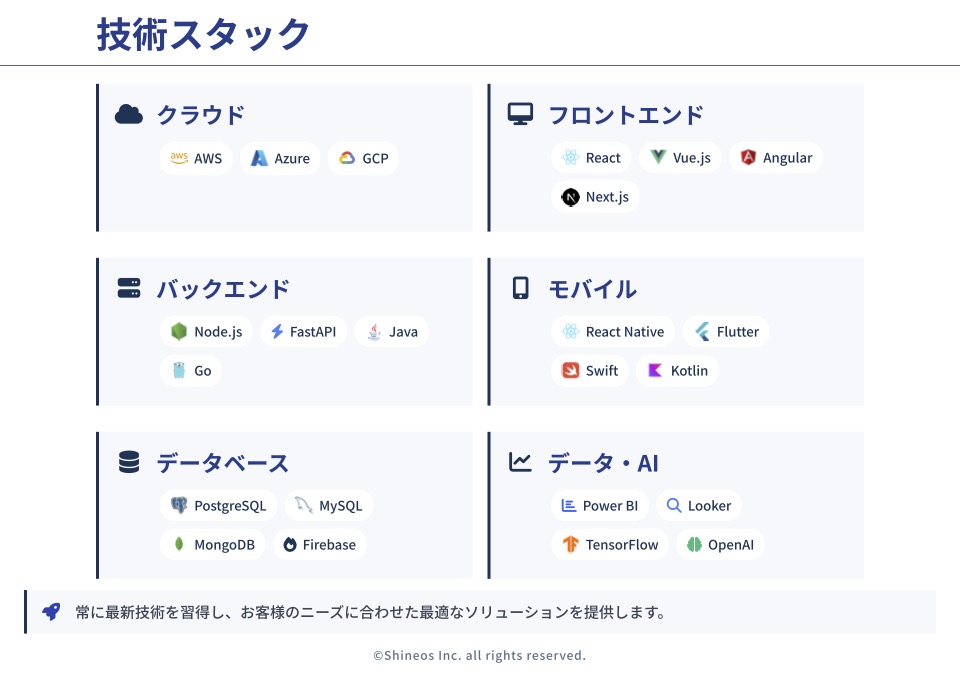Select the FastAPI tag

click(x=303, y=332)
